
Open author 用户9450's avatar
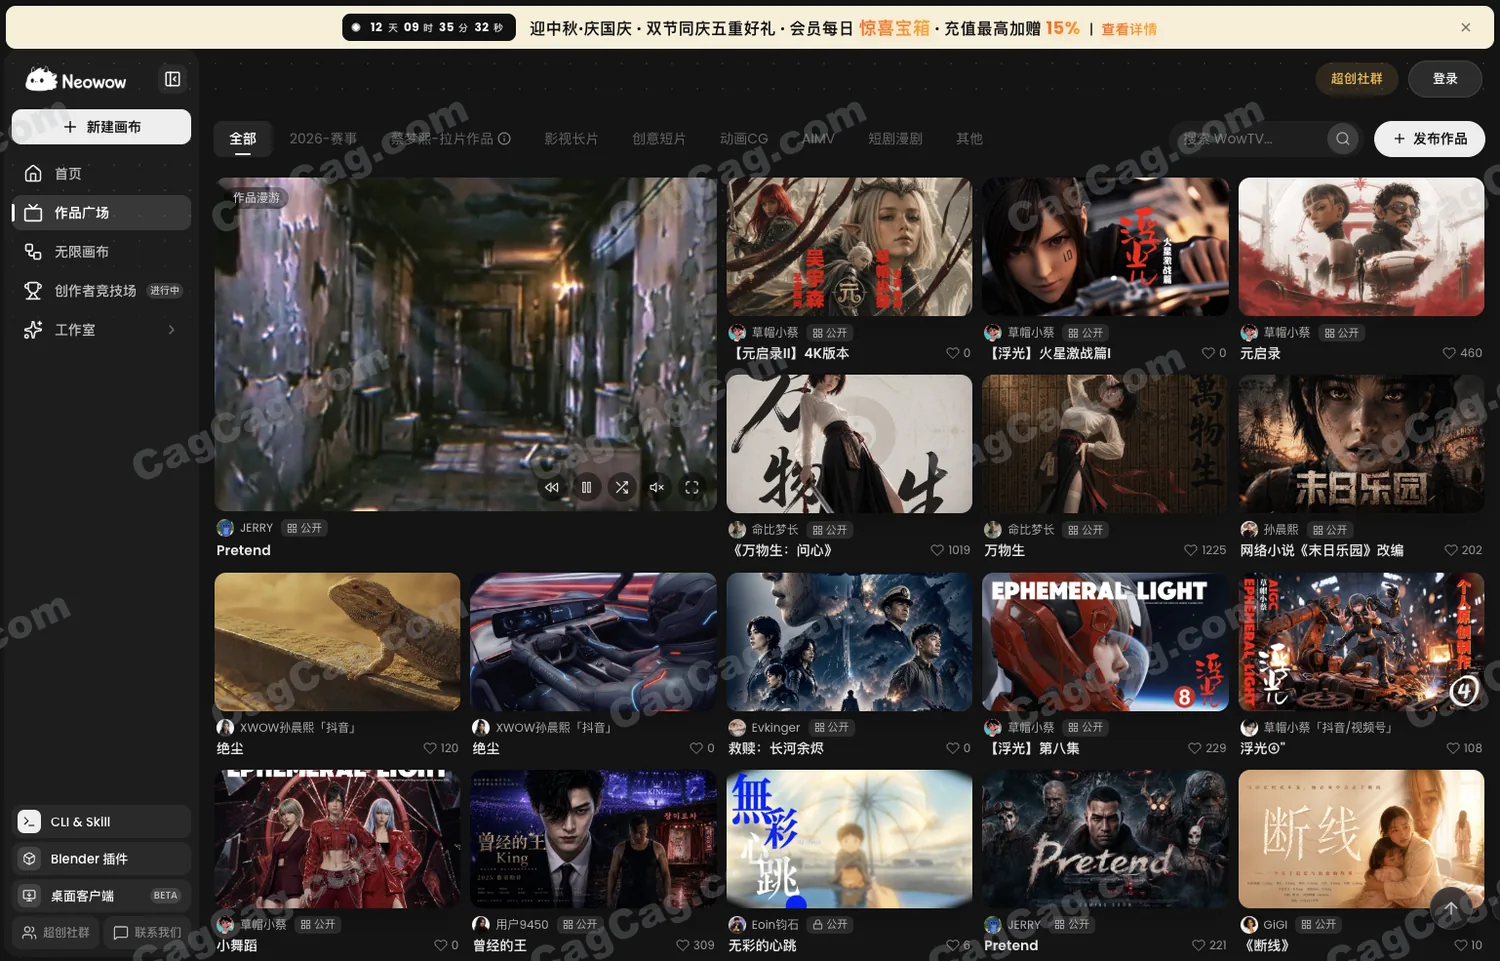pos(481,925)
